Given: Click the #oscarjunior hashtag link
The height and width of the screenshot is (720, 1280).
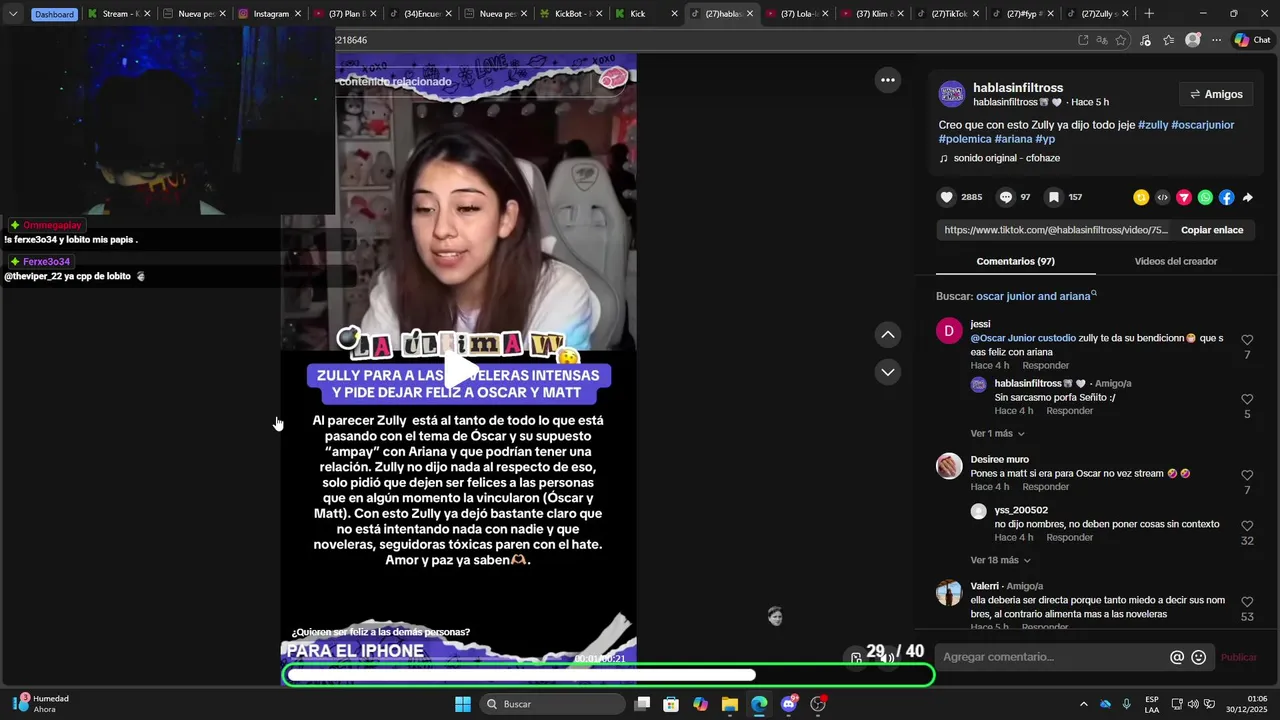Looking at the screenshot, I should point(1203,125).
